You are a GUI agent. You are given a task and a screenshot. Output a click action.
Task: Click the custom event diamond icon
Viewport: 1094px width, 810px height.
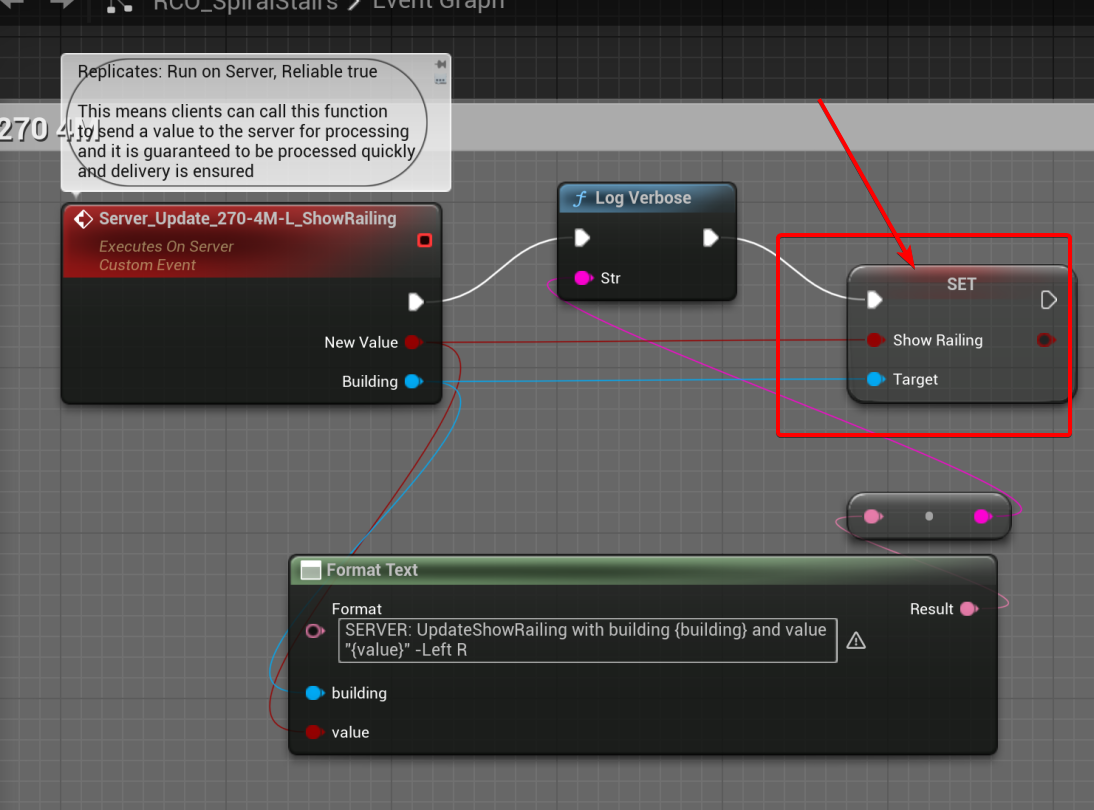point(83,219)
